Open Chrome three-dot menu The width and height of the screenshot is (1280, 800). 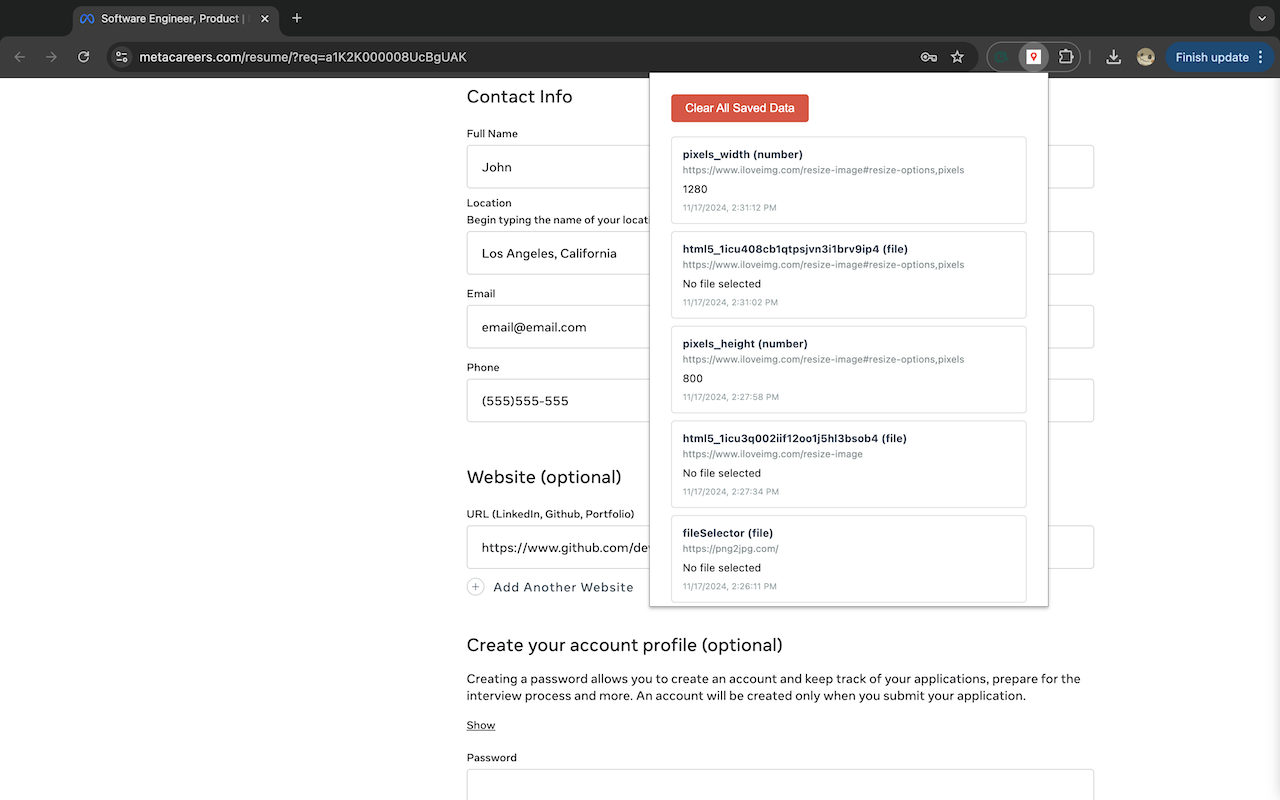(x=1261, y=57)
